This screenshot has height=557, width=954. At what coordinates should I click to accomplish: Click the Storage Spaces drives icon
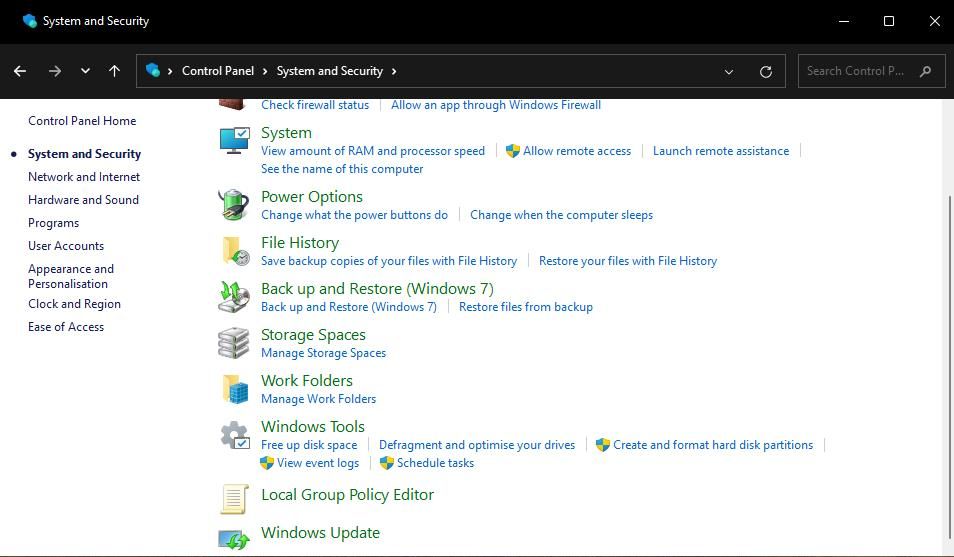tap(234, 343)
